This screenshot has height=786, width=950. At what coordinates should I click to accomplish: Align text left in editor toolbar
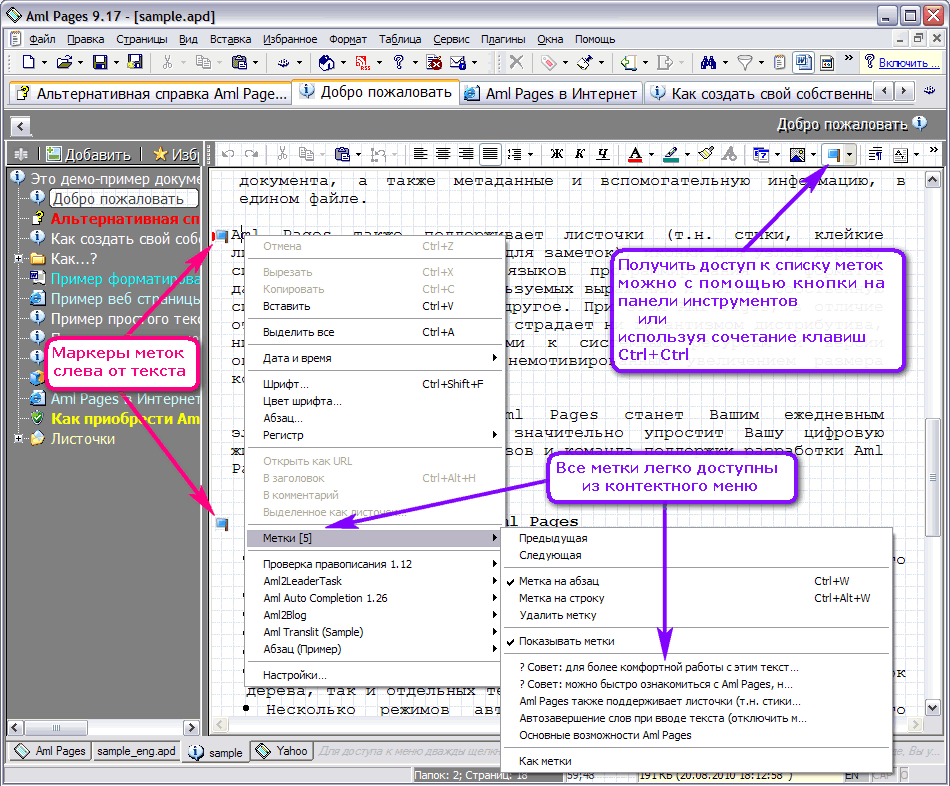click(420, 154)
